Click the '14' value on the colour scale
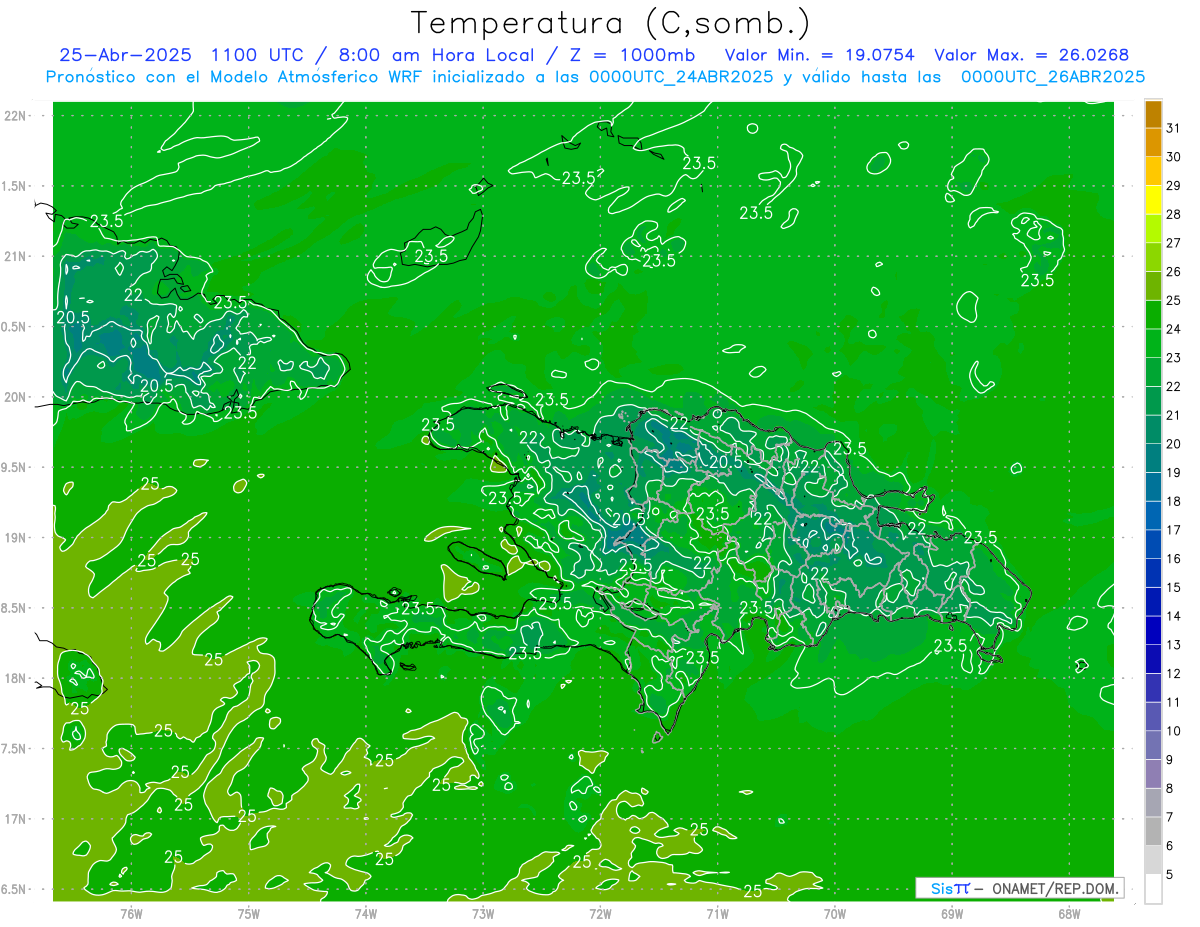Viewport: 1200px width, 927px height. (1174, 617)
